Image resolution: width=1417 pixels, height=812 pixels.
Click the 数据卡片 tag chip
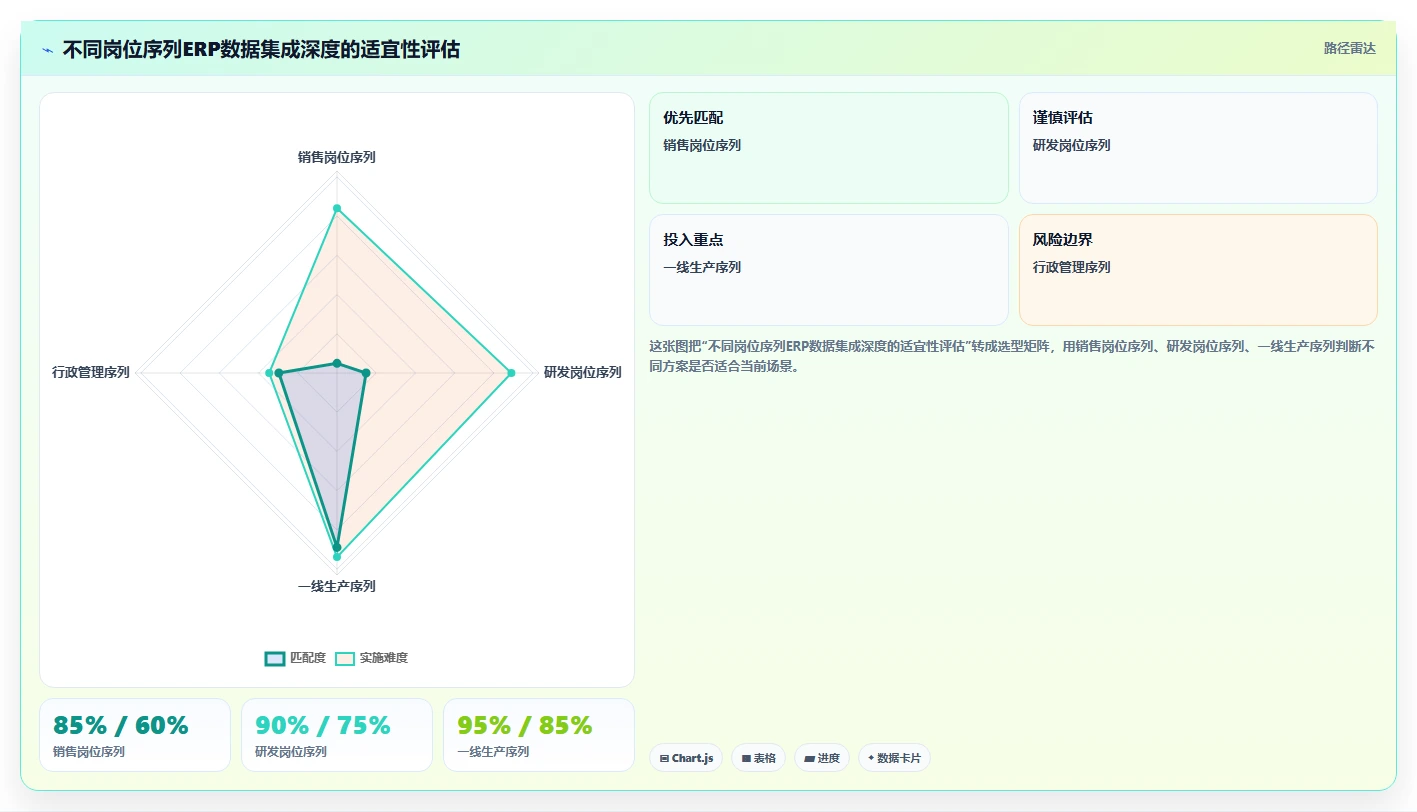(894, 758)
